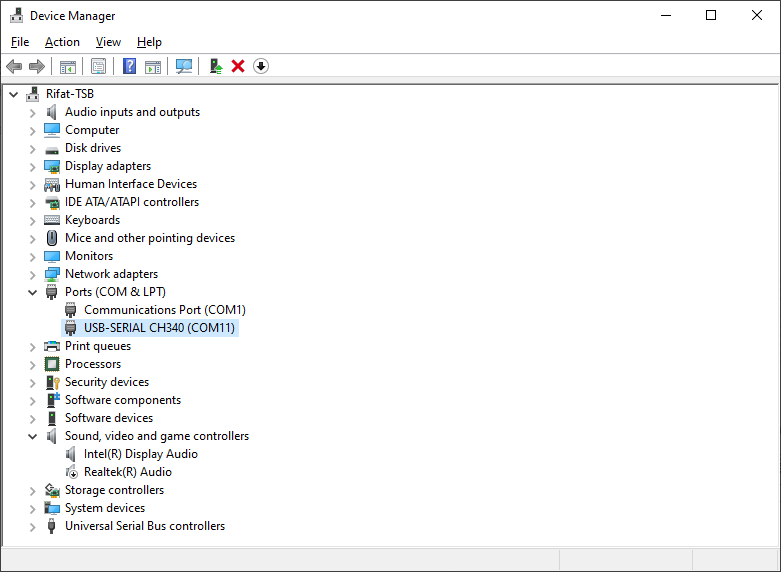Image resolution: width=781 pixels, height=572 pixels.
Task: Expand the Network adapters category
Action: (x=33, y=274)
